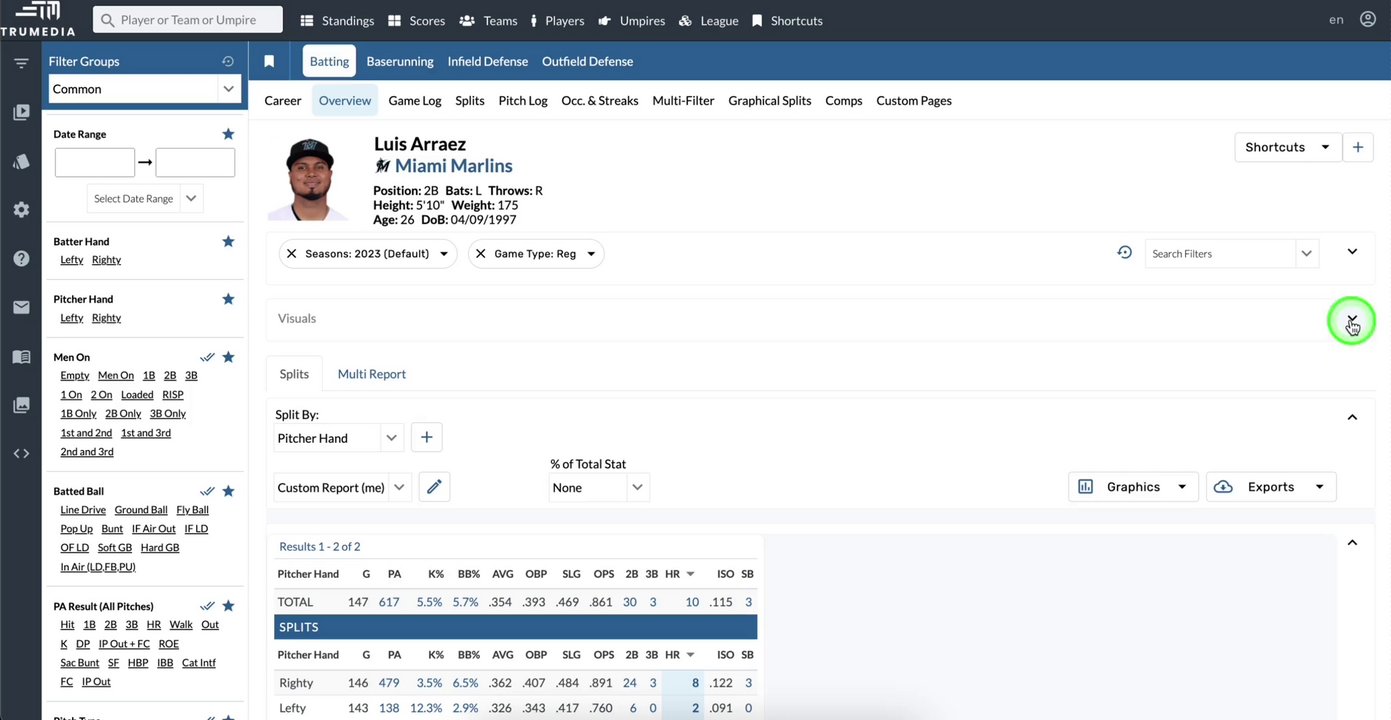Open the shapes icon in the left sidebar
The image size is (1391, 720).
(21, 161)
